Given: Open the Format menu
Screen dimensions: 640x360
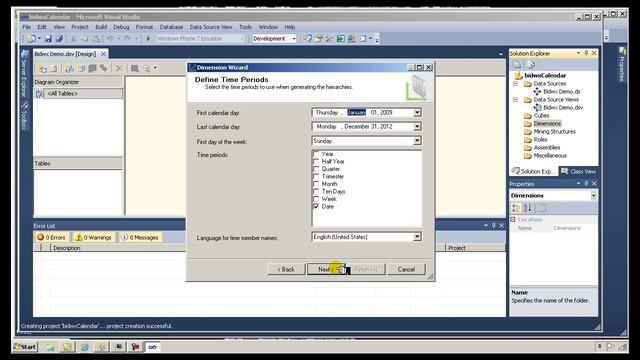Looking at the screenshot, I should tap(144, 27).
